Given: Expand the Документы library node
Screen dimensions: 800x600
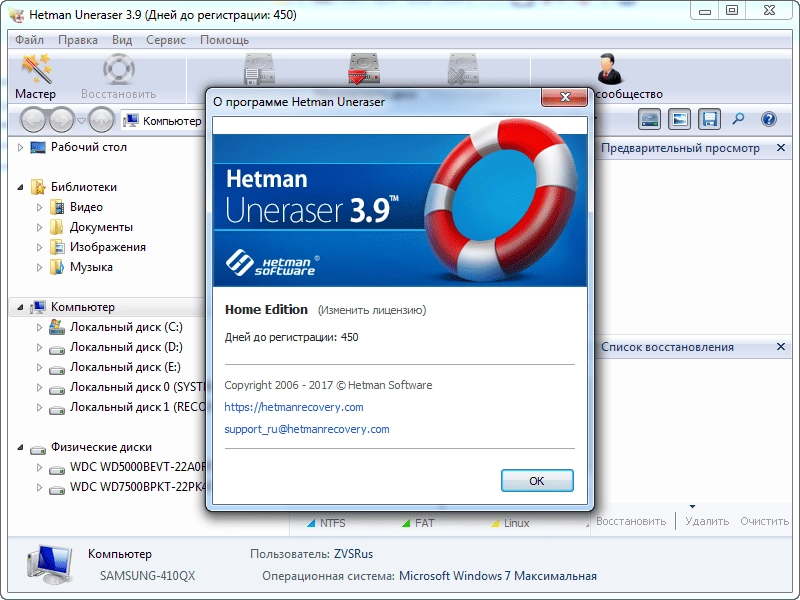Looking at the screenshot, I should tap(39, 227).
